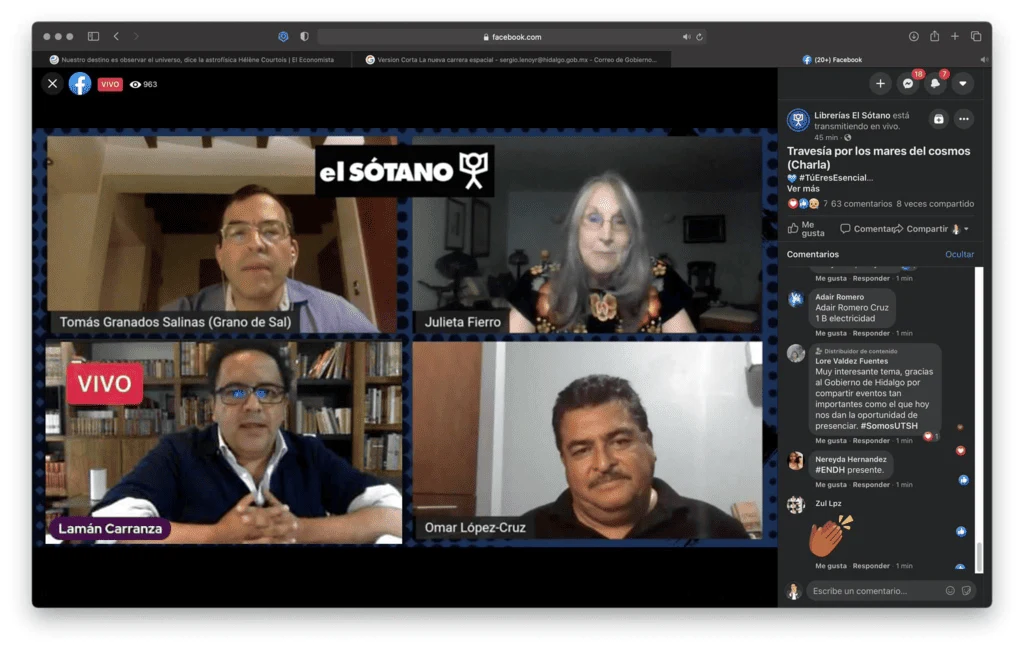Click the Facebook logo beside the VIVO badge
Viewport: 1024px width, 650px height.
pyautogui.click(x=80, y=84)
